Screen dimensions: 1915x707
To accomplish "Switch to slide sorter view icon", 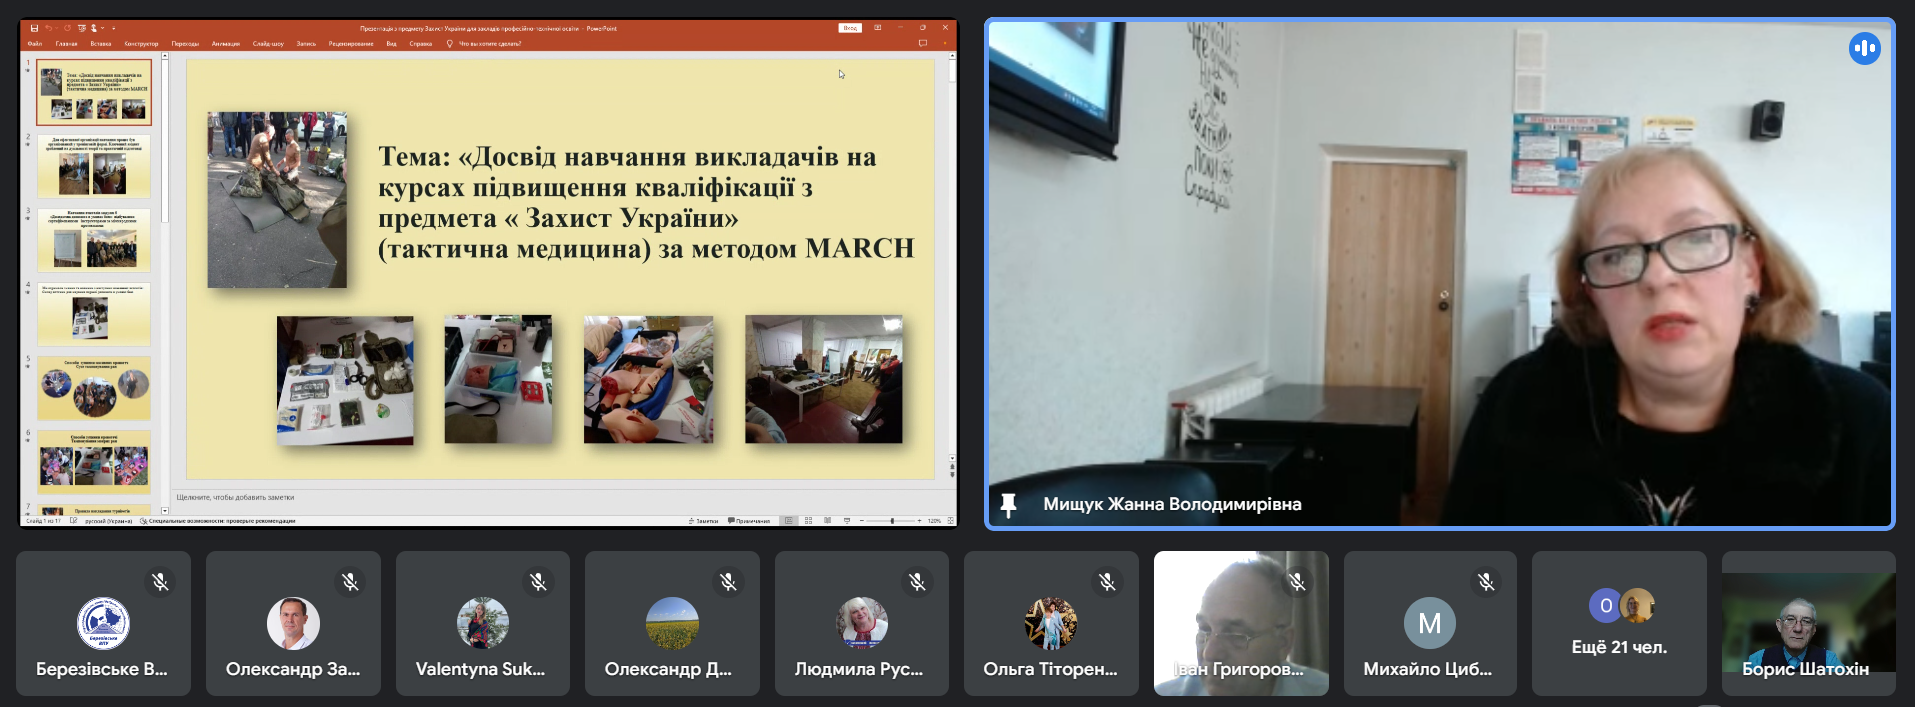I will pos(808,521).
